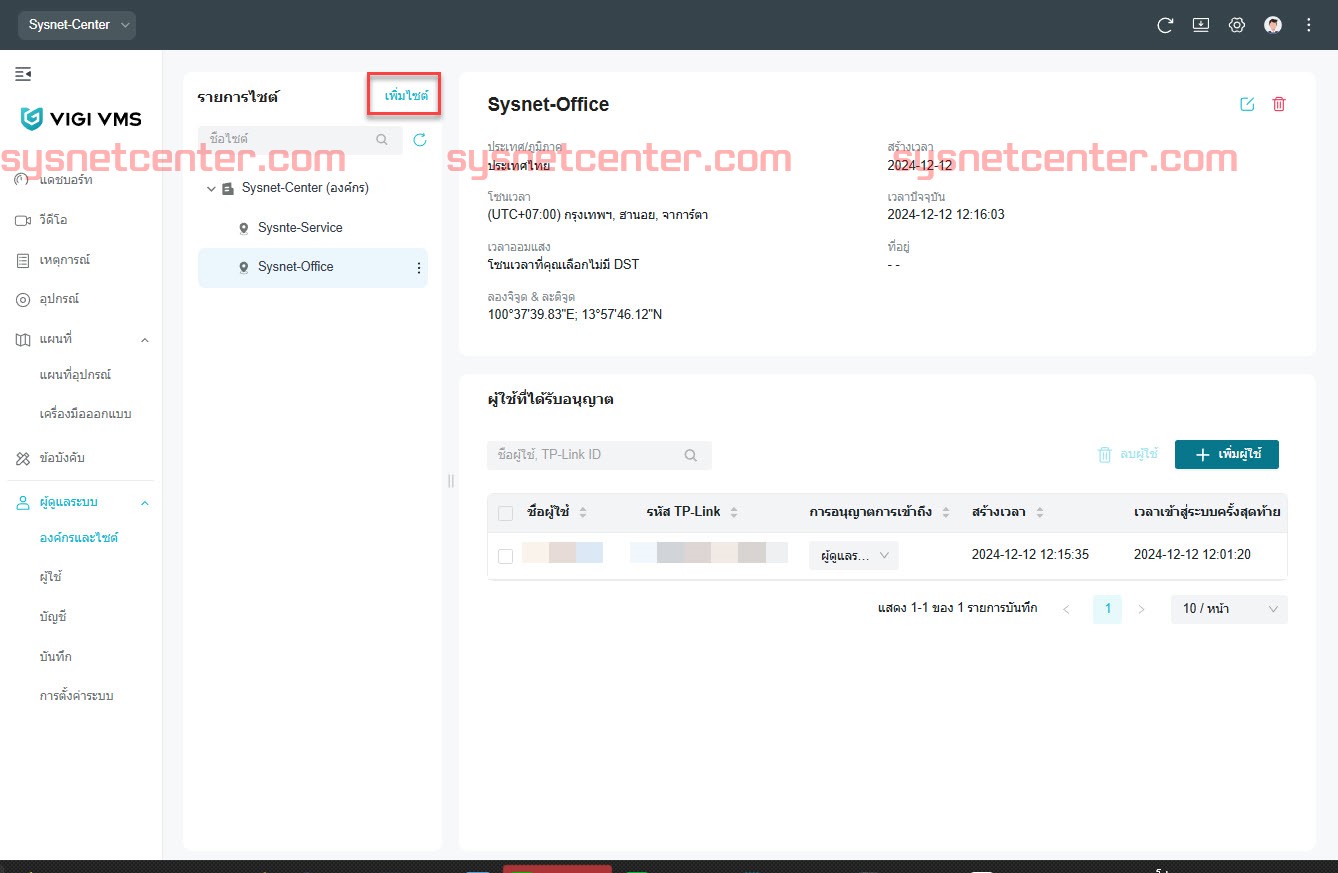Sort by สร้างเวลา column
The image size is (1338, 873).
(x=1039, y=512)
